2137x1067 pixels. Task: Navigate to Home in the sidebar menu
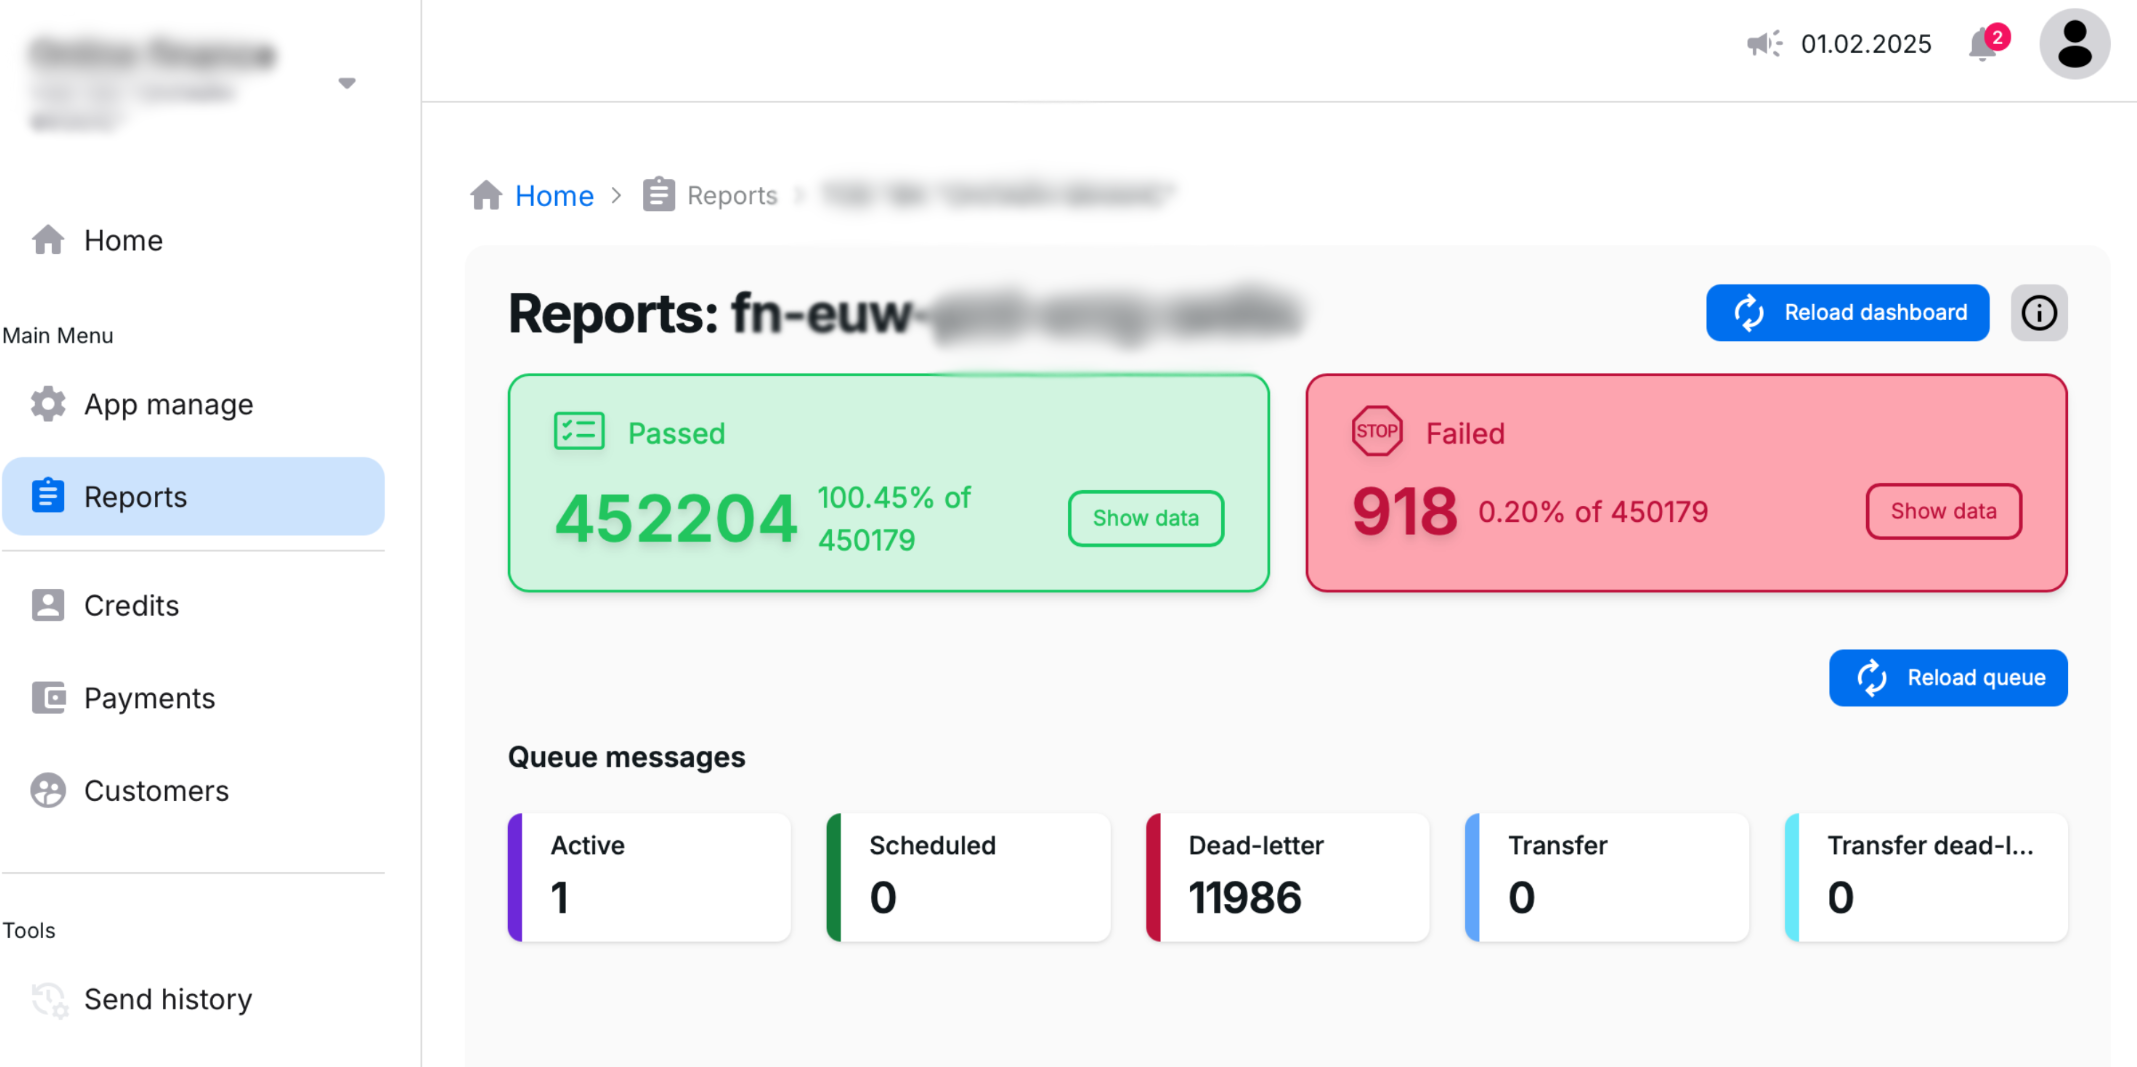click(x=122, y=240)
